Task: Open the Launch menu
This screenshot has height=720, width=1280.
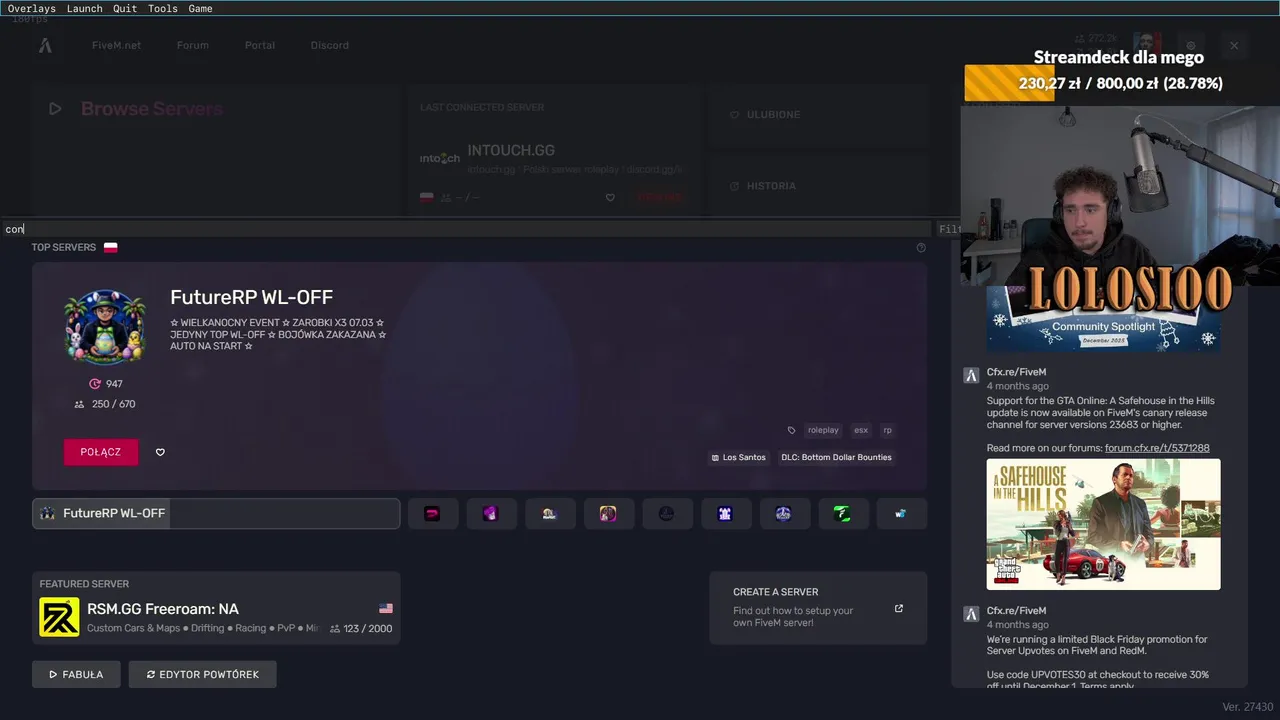Action: click(85, 8)
